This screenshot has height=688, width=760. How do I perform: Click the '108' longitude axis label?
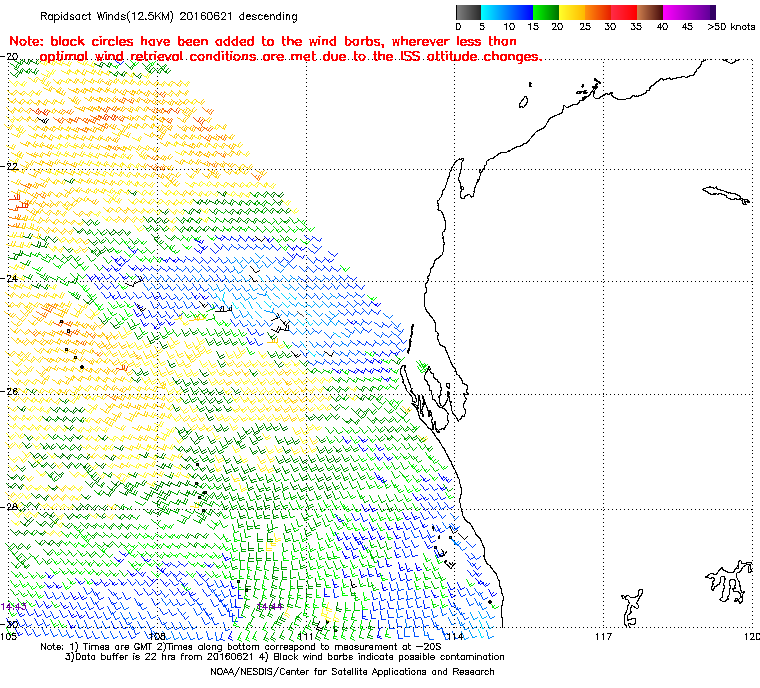(158, 636)
